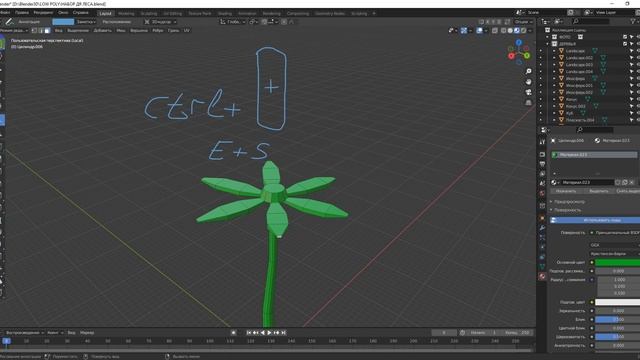Open the Заметка annotation layer dropdown
Screen dimensions: 640x360
coord(87,22)
